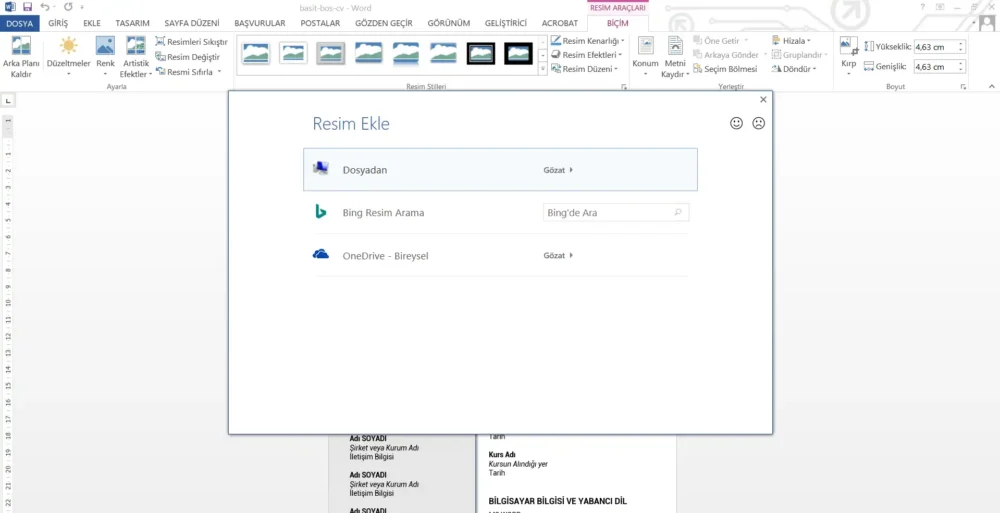Open the Düzeltmeler sun icon
This screenshot has width=1000, height=513.
click(68, 46)
